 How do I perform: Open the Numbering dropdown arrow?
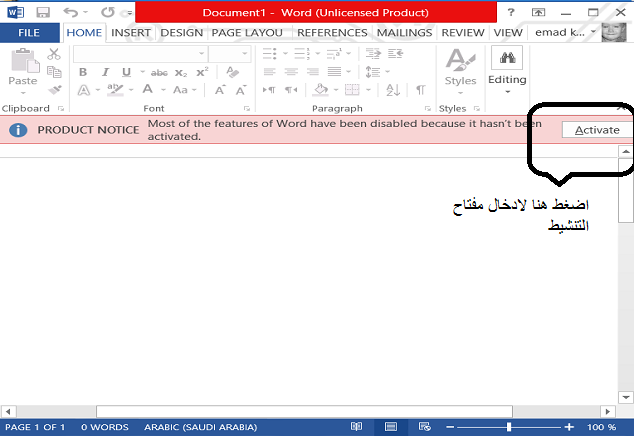click(x=317, y=53)
